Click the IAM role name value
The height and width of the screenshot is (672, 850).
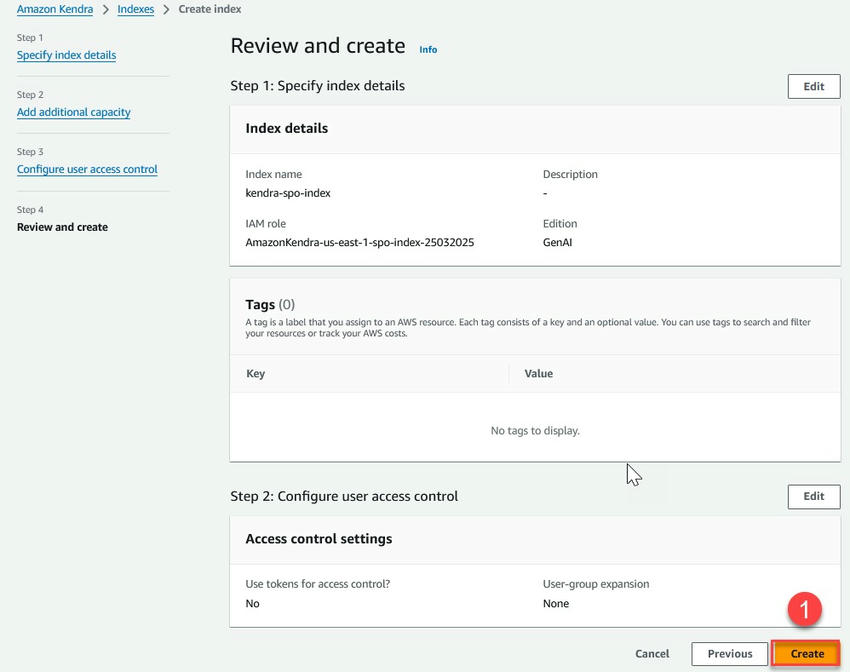(x=359, y=243)
